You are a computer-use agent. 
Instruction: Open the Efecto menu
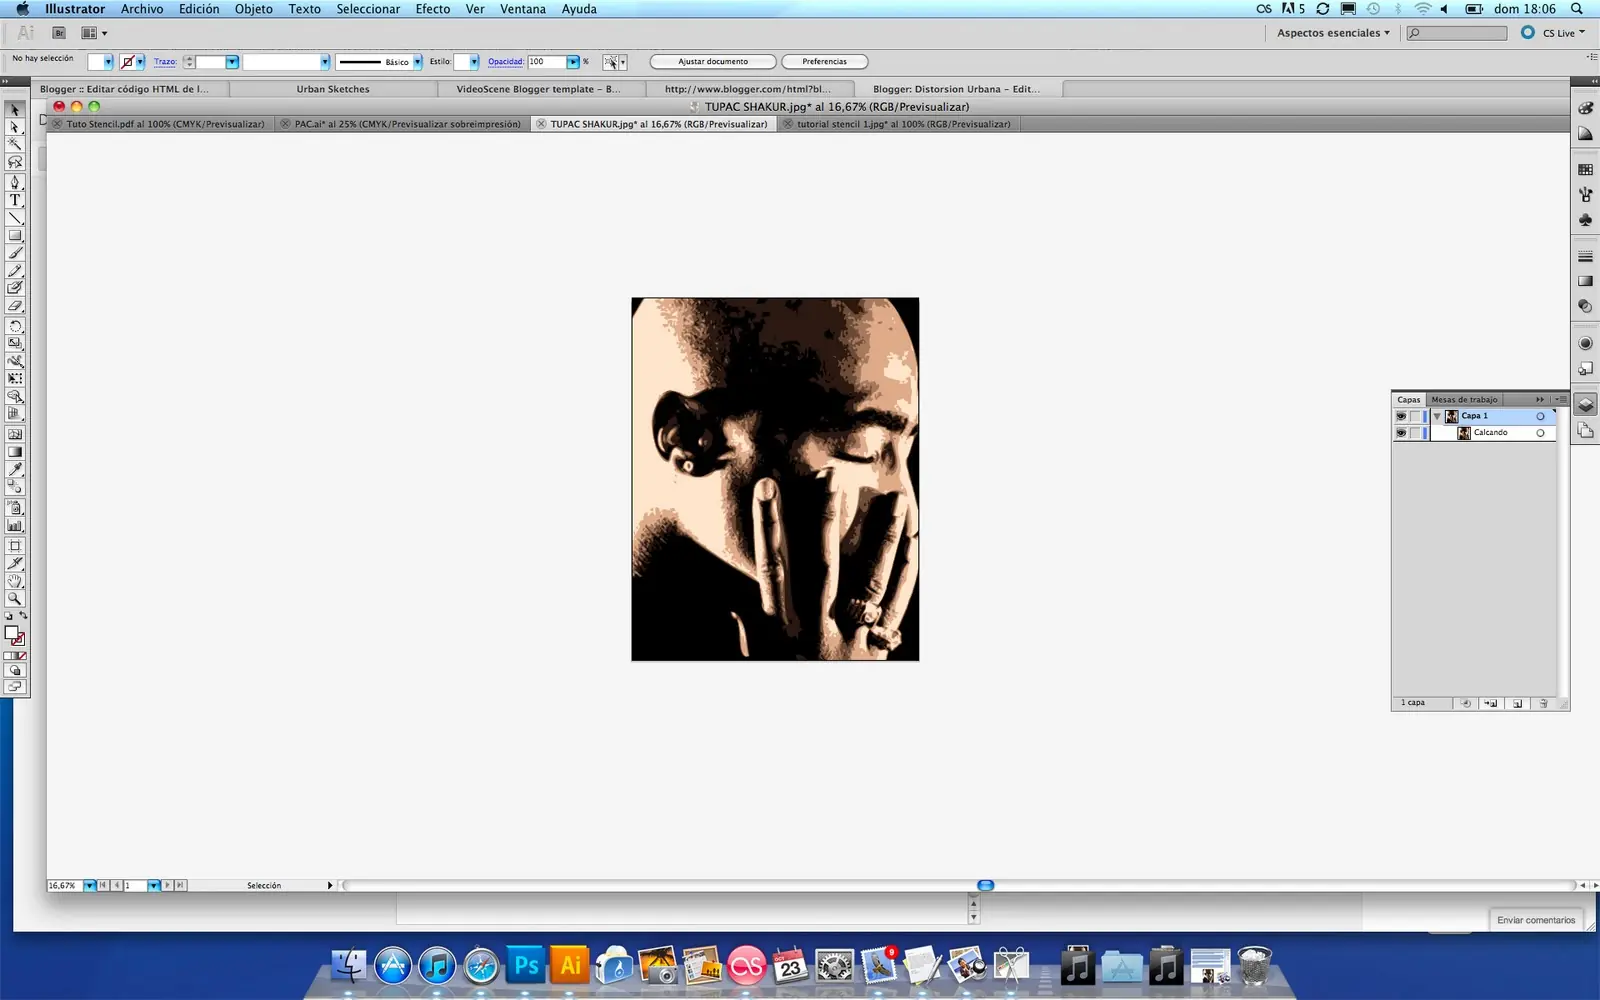433,9
